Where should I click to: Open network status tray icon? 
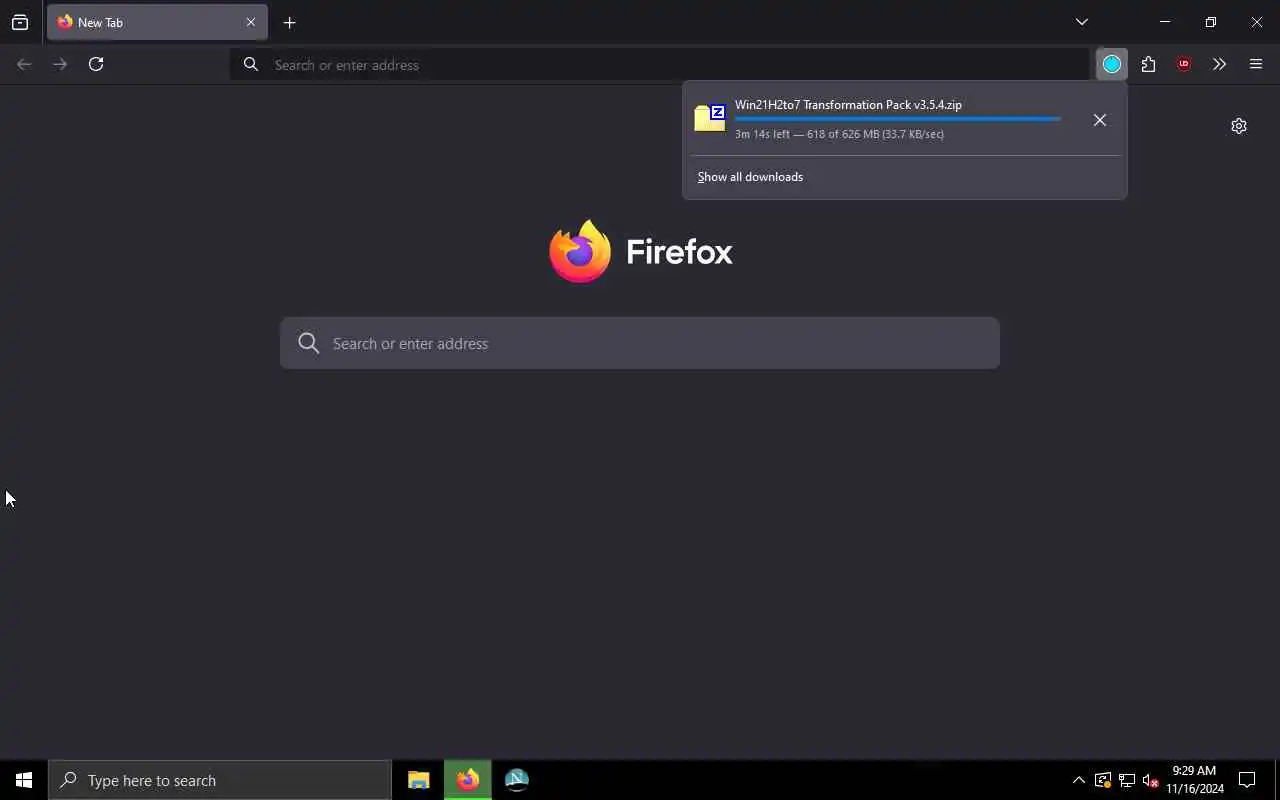pyautogui.click(x=1127, y=780)
